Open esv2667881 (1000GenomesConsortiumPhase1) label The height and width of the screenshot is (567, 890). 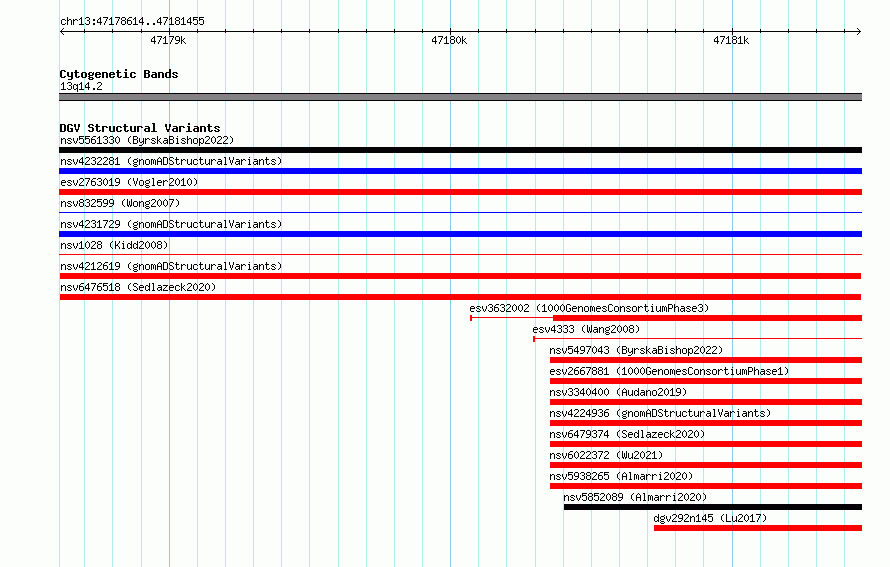(x=669, y=371)
